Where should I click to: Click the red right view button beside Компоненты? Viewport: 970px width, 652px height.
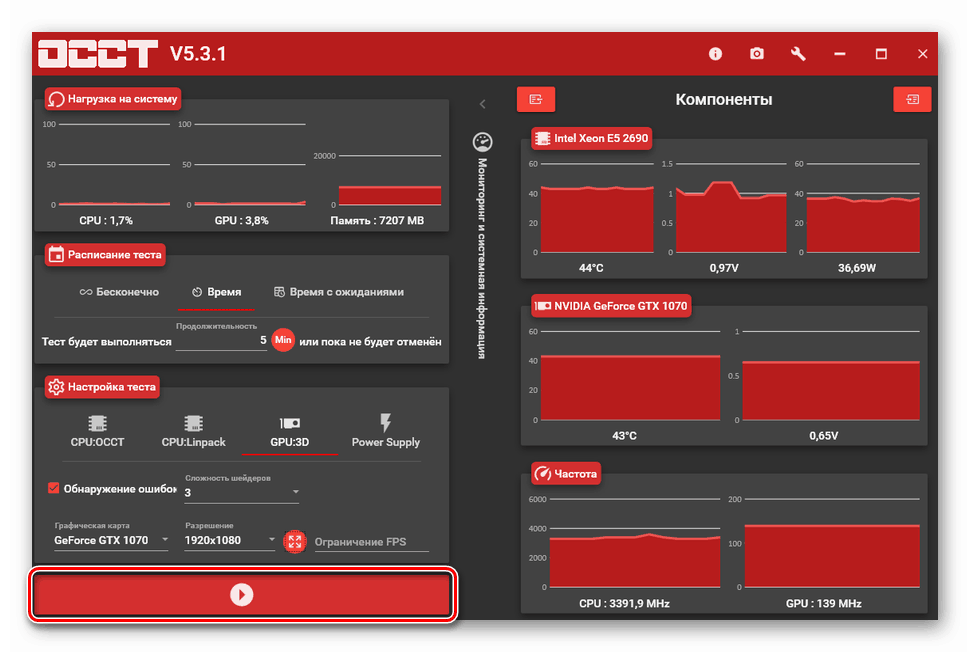[x=912, y=100]
